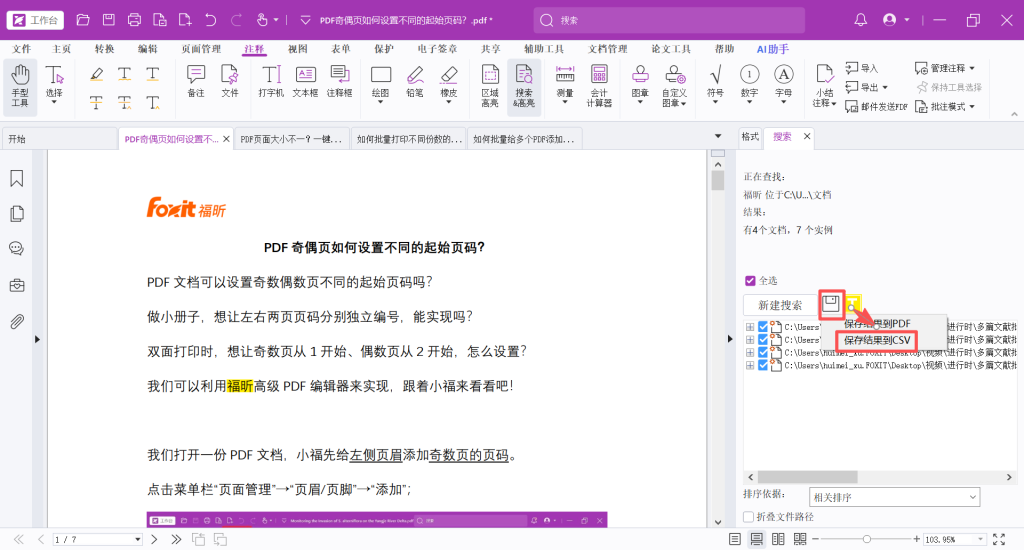Select the 打字机 typewriter tool
The image size is (1024, 550).
pyautogui.click(x=271, y=82)
